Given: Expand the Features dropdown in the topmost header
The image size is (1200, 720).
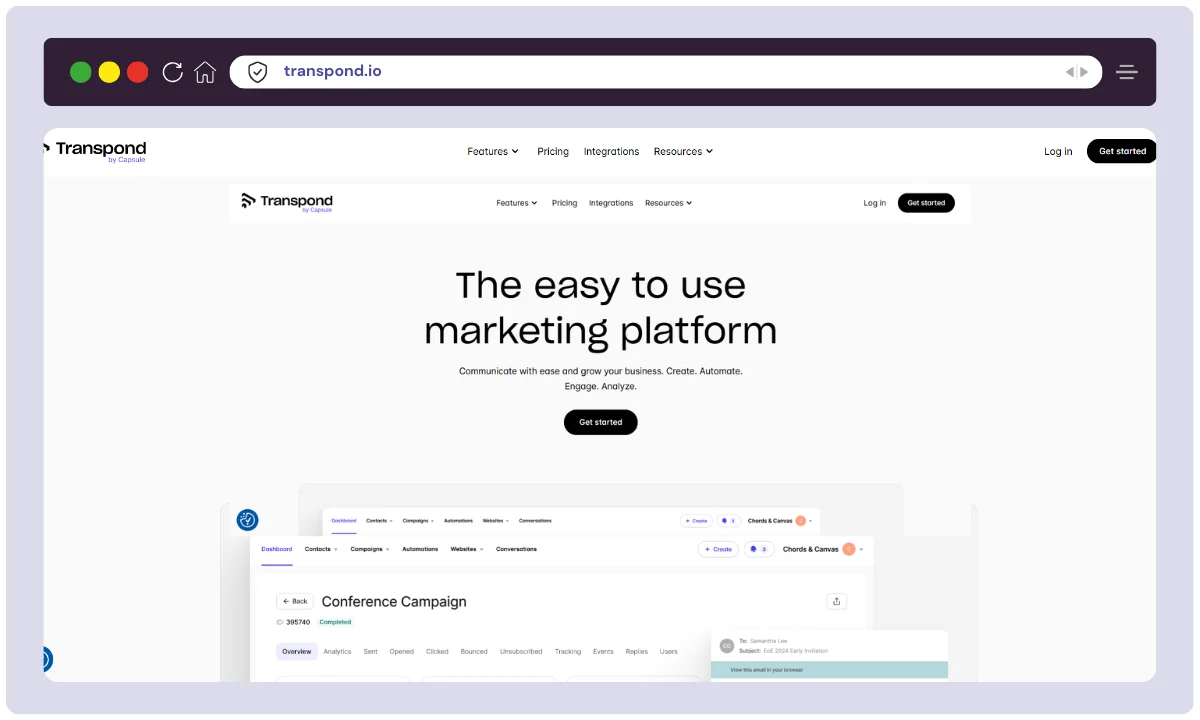Looking at the screenshot, I should [x=493, y=152].
